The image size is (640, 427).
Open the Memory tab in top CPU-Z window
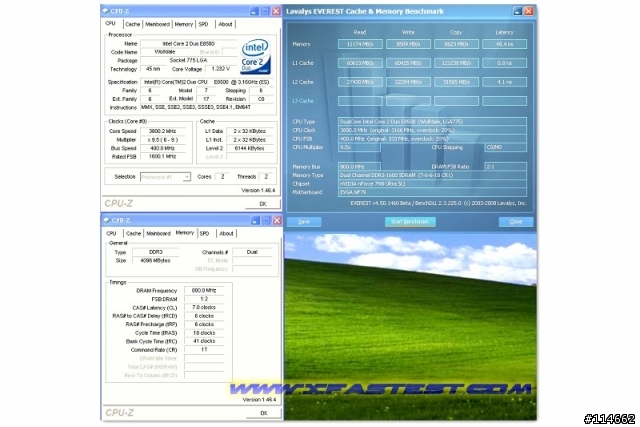pos(184,24)
